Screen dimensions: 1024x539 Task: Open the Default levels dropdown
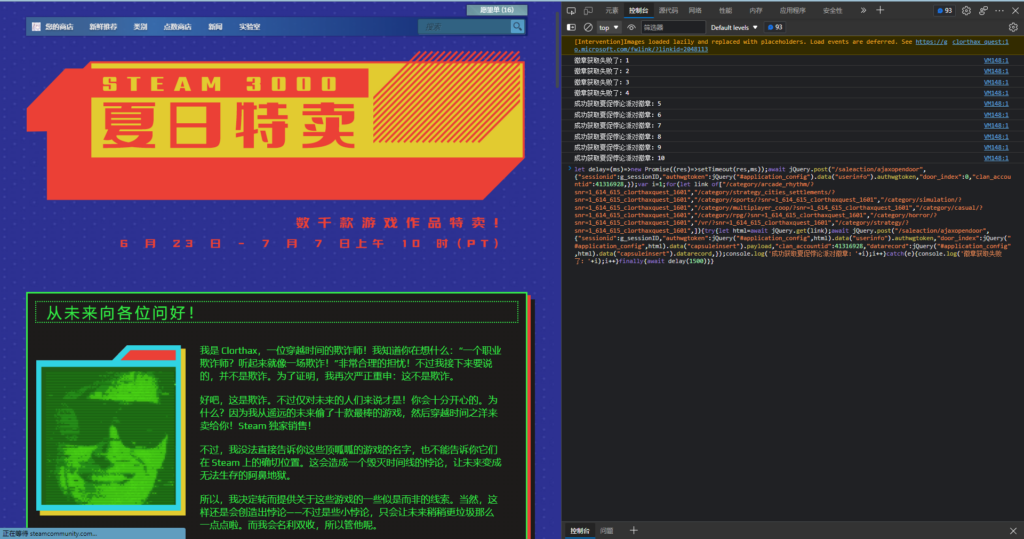pyautogui.click(x=734, y=27)
